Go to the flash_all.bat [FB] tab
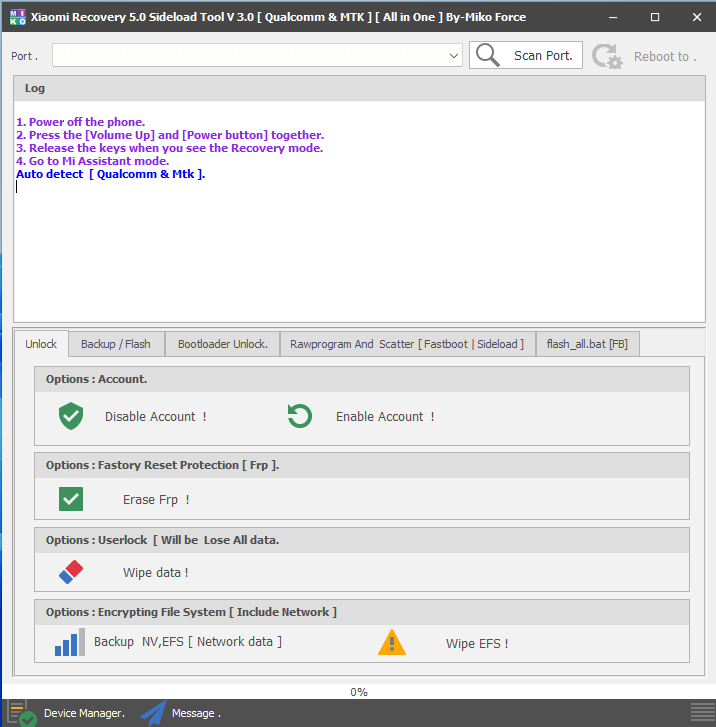 point(587,344)
